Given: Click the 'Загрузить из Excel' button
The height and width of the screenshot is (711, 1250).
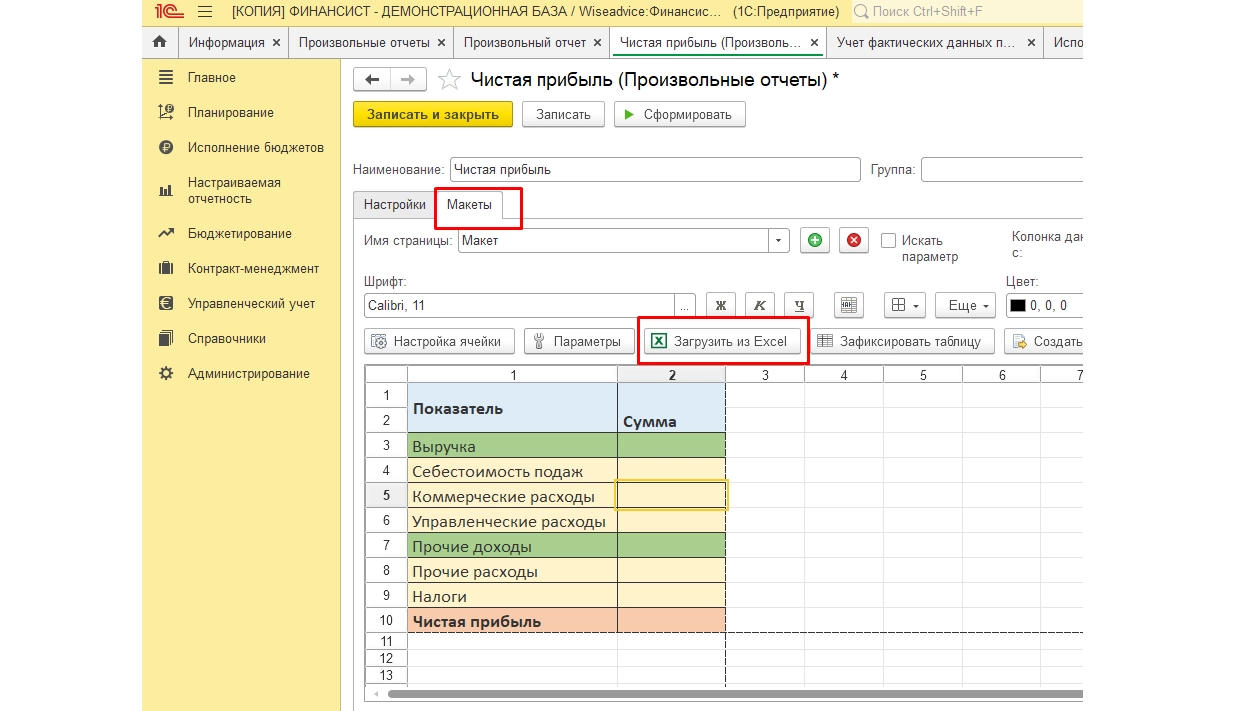Looking at the screenshot, I should [722, 341].
